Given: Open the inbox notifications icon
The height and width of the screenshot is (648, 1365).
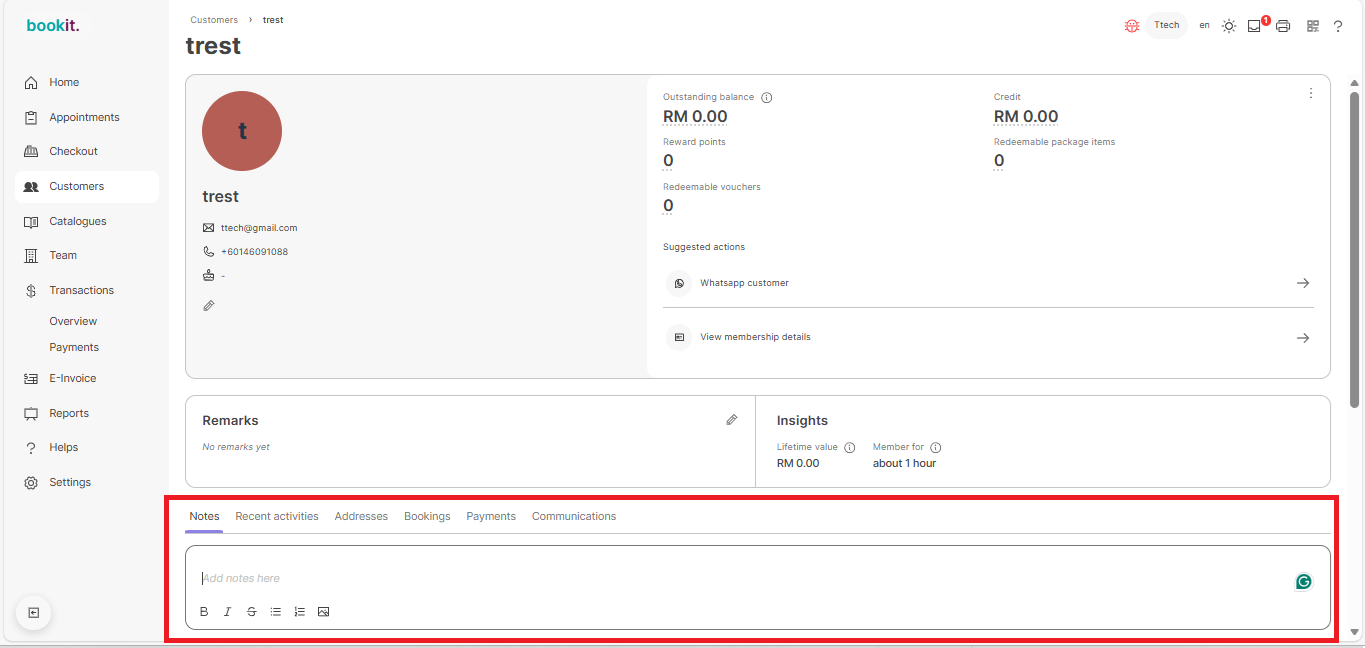Looking at the screenshot, I should click(x=1254, y=26).
